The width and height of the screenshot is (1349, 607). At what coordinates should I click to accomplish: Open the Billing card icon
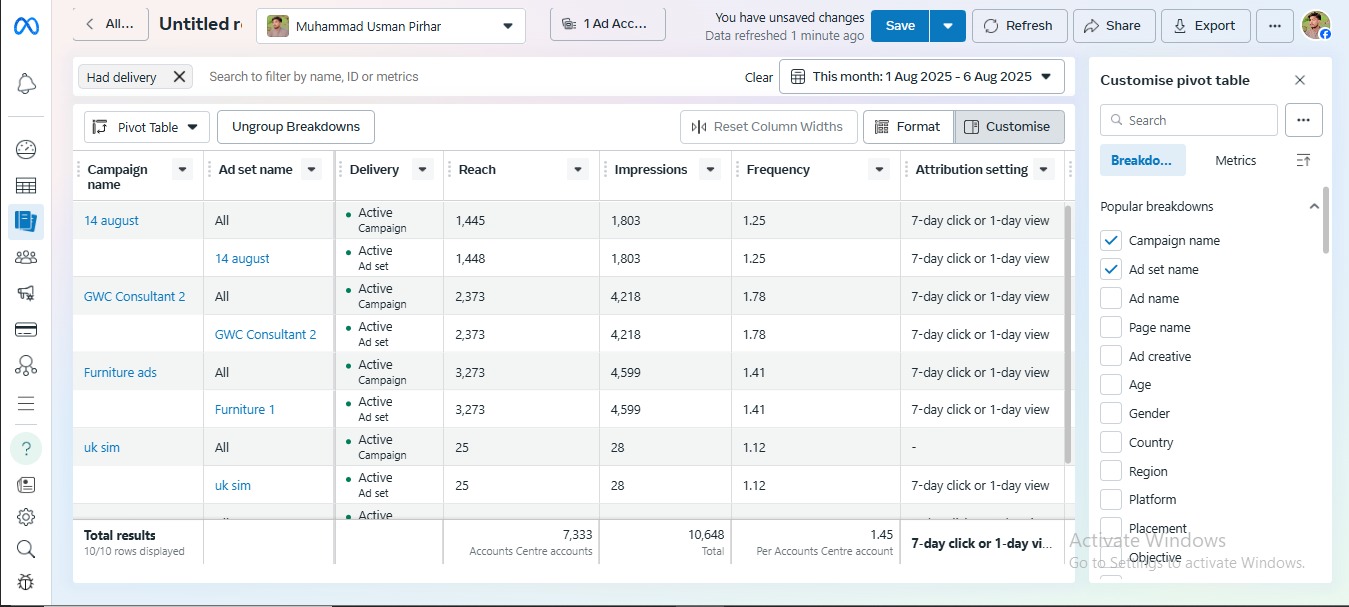(x=26, y=329)
